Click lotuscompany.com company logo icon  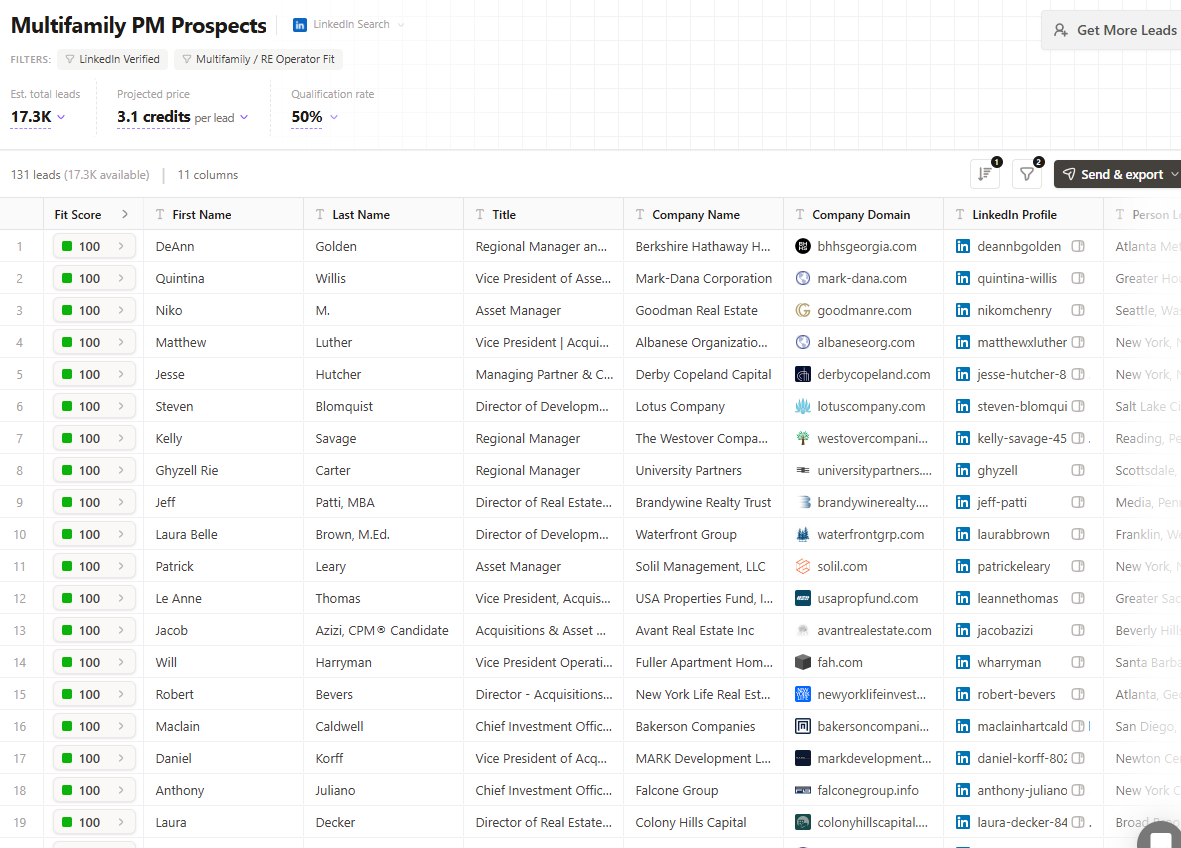[x=803, y=406]
